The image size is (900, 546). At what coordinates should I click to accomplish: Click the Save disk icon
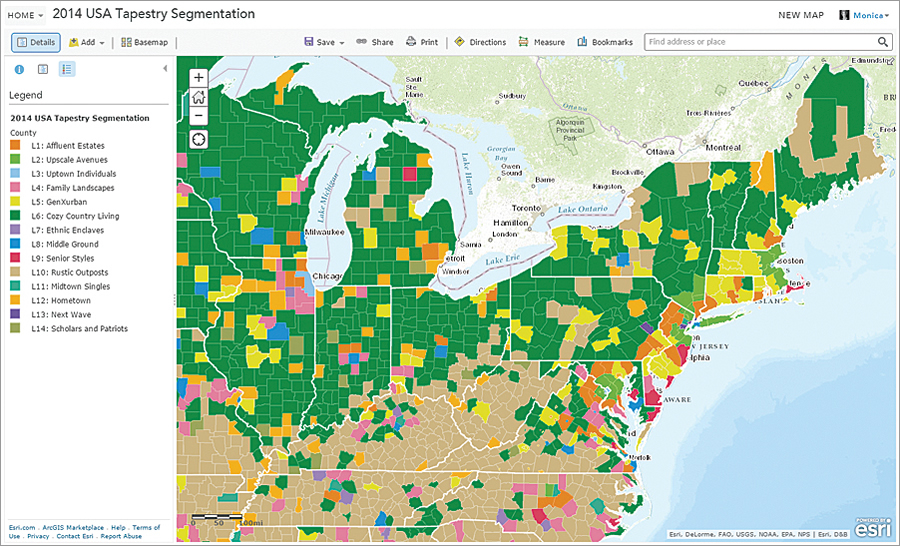308,42
